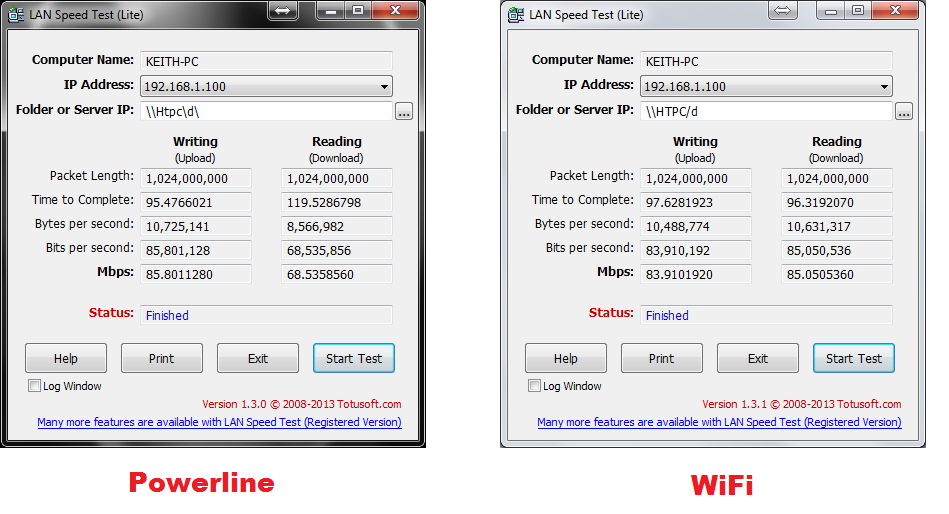949x514 pixels.
Task: Click writing Packet Length field in Powerline window
Action: click(196, 179)
